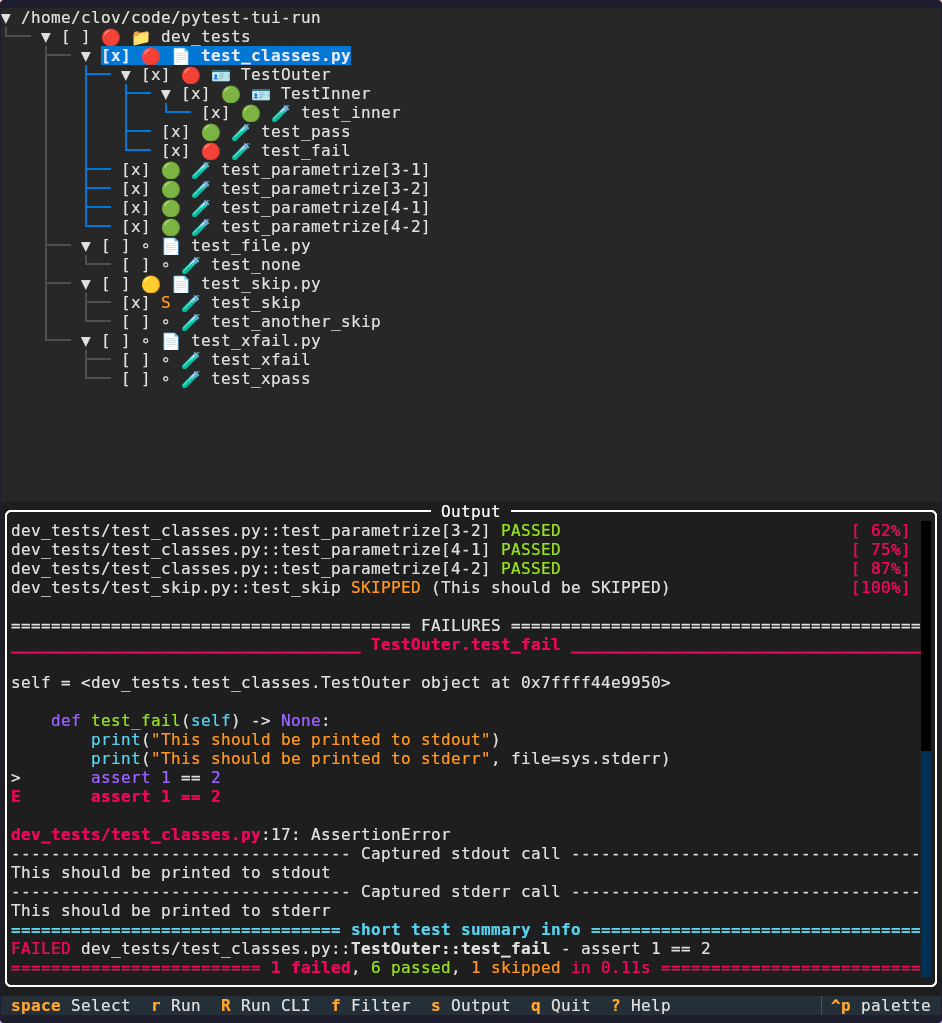Viewport: 942px width, 1023px height.
Task: Click the file icon of test_skip.py
Action: 181,284
